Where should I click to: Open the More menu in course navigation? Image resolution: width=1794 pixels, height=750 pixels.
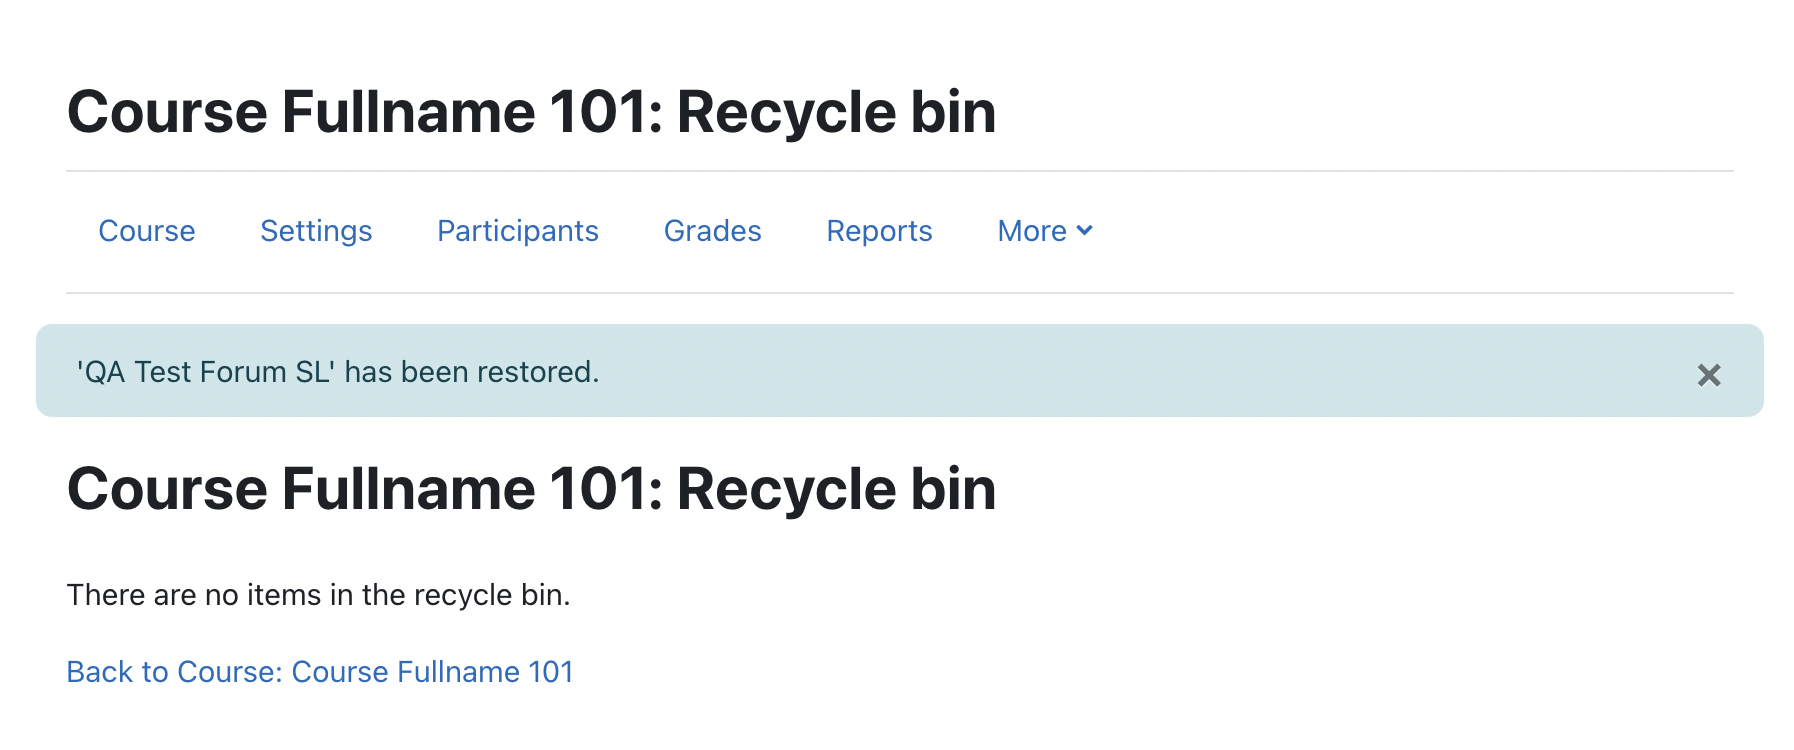[1045, 231]
